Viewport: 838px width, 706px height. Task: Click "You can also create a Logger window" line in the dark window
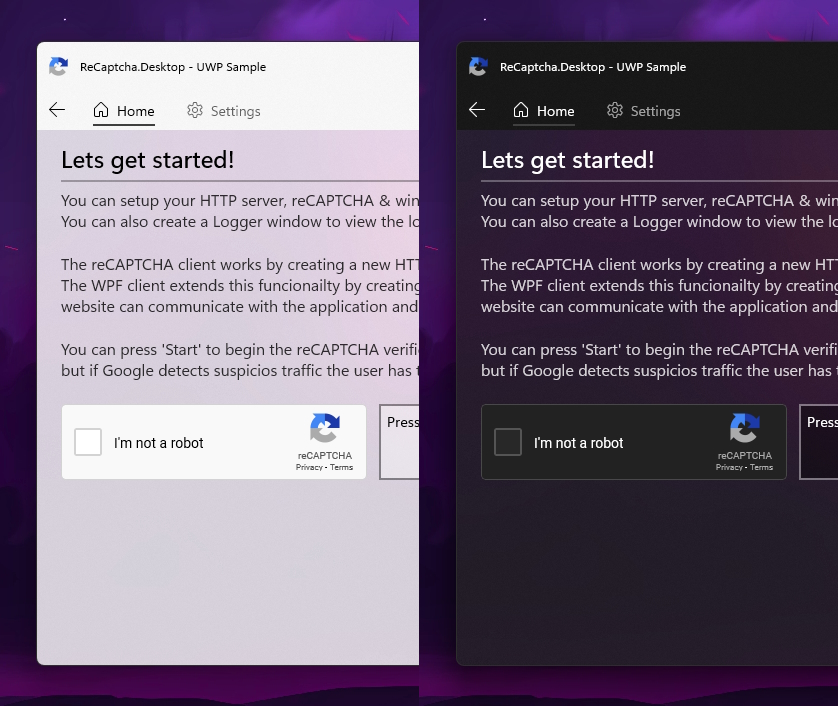click(659, 222)
